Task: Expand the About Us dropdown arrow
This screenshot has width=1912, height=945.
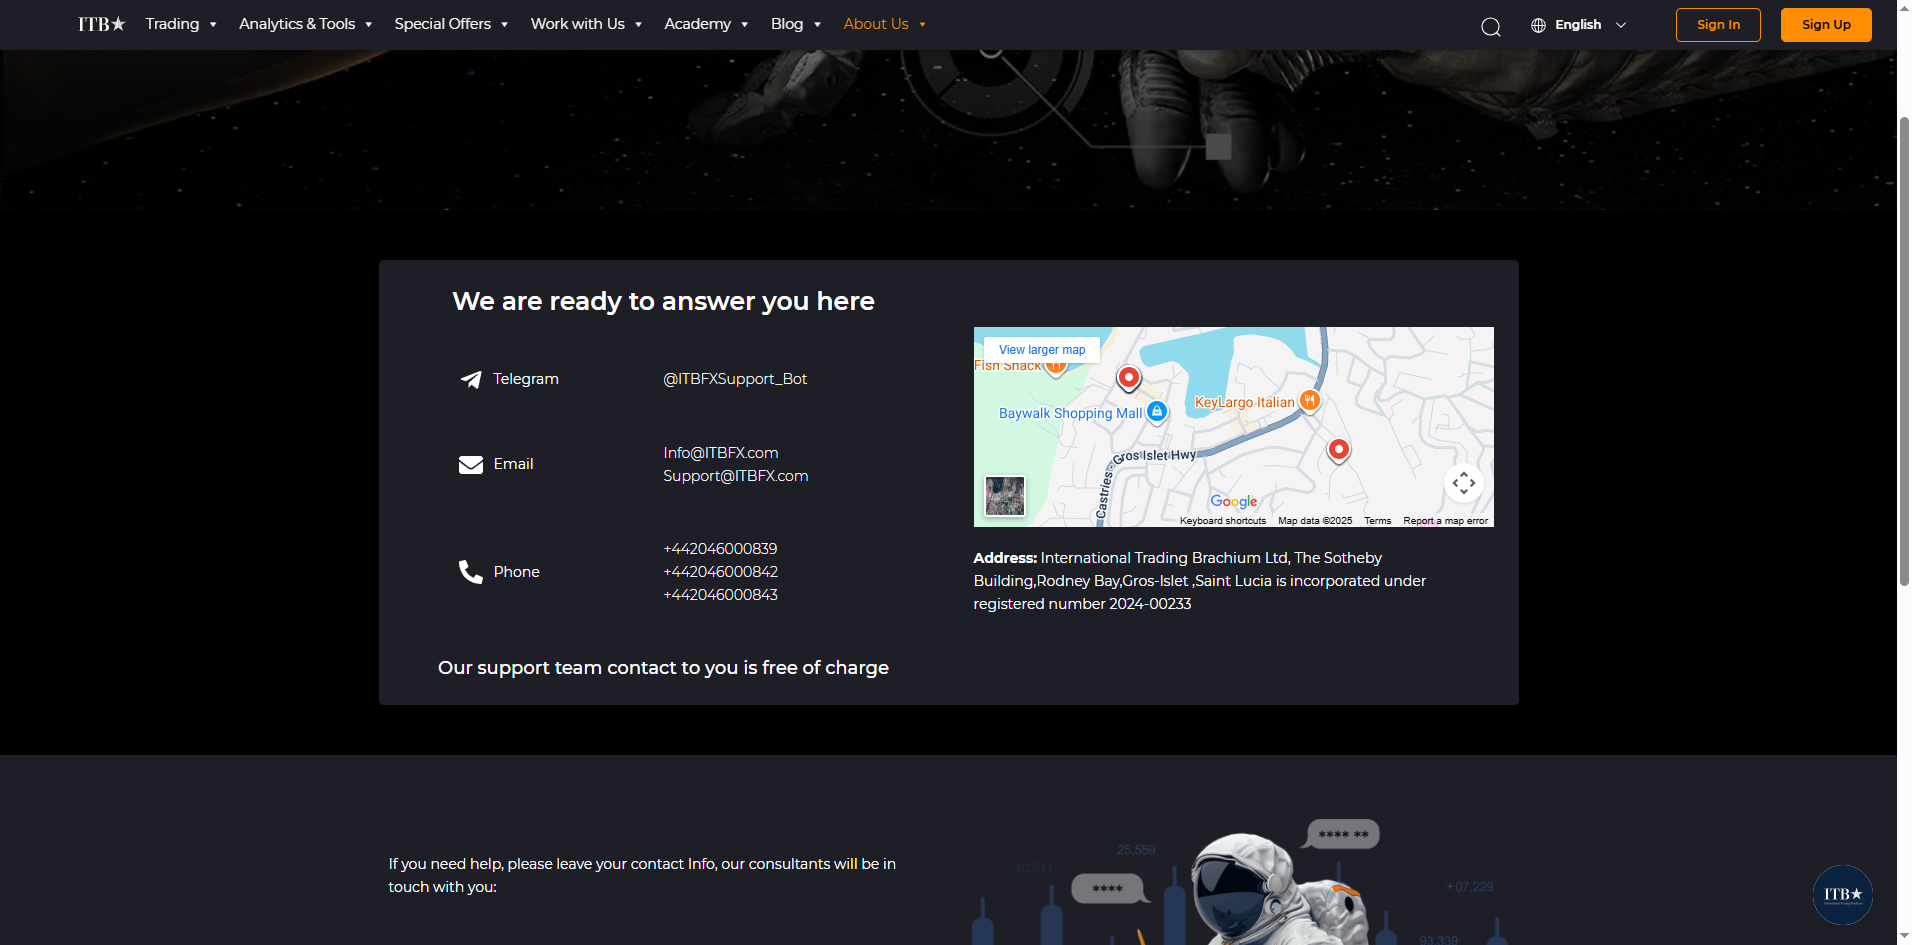Action: pos(922,25)
